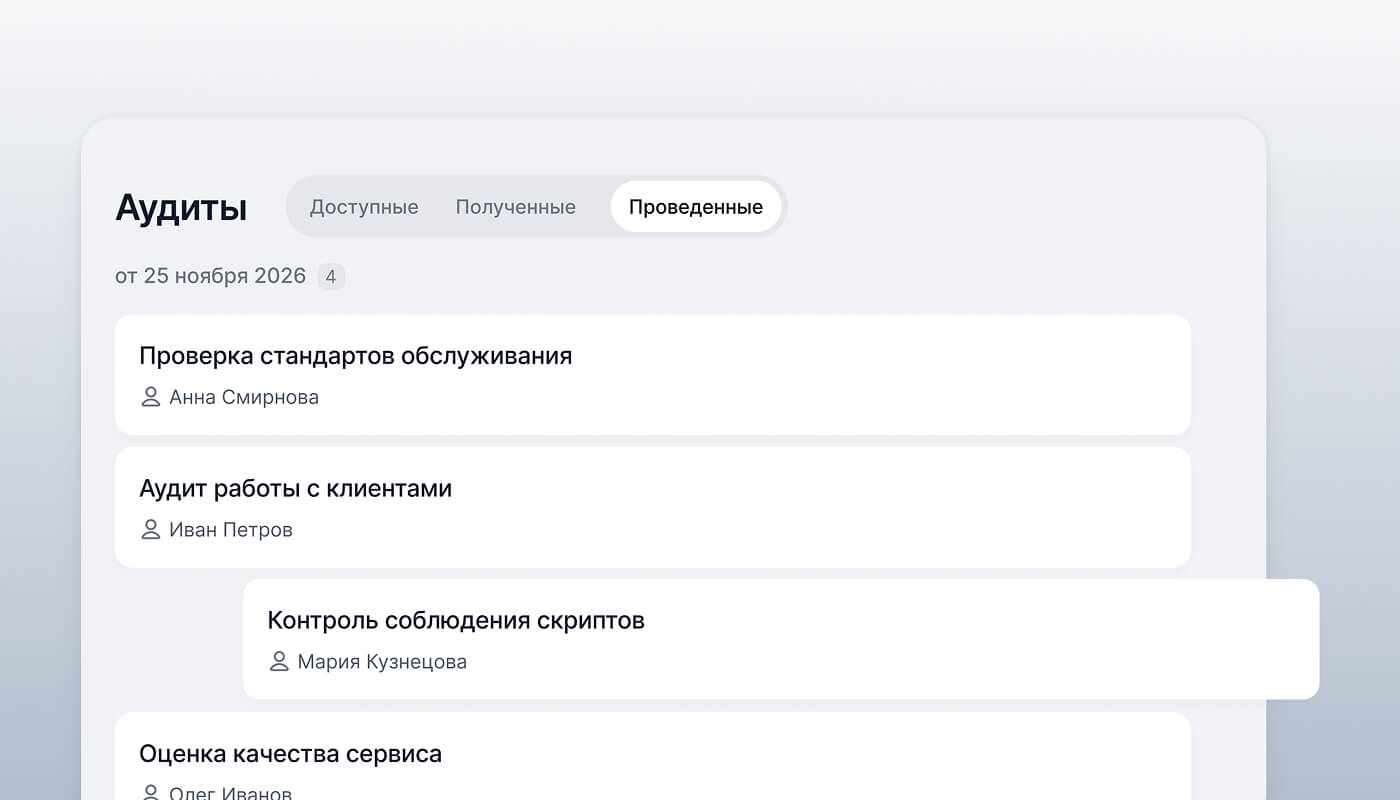Click person icon beside Иван Петров
This screenshot has height=800, width=1400.
tap(151, 529)
